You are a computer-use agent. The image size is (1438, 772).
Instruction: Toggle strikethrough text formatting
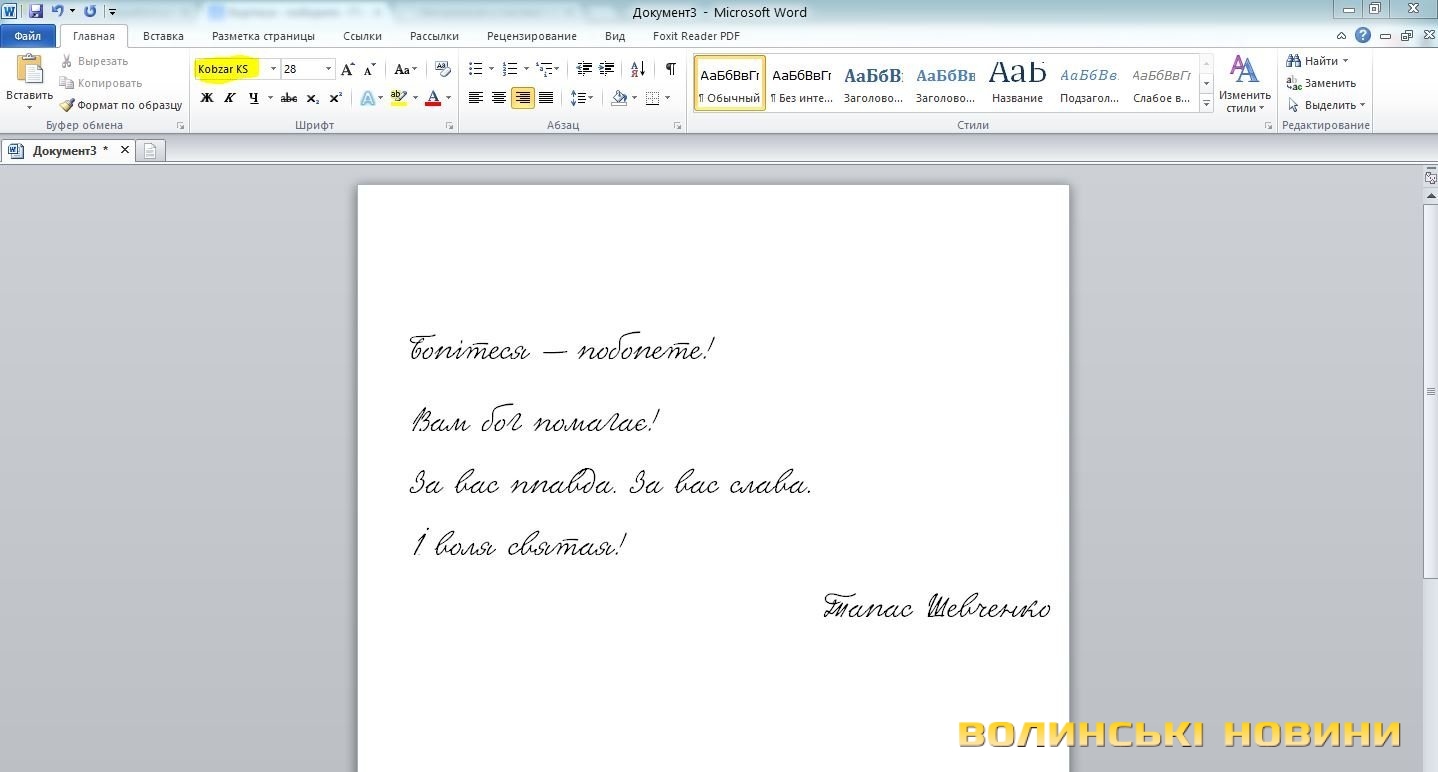[289, 98]
